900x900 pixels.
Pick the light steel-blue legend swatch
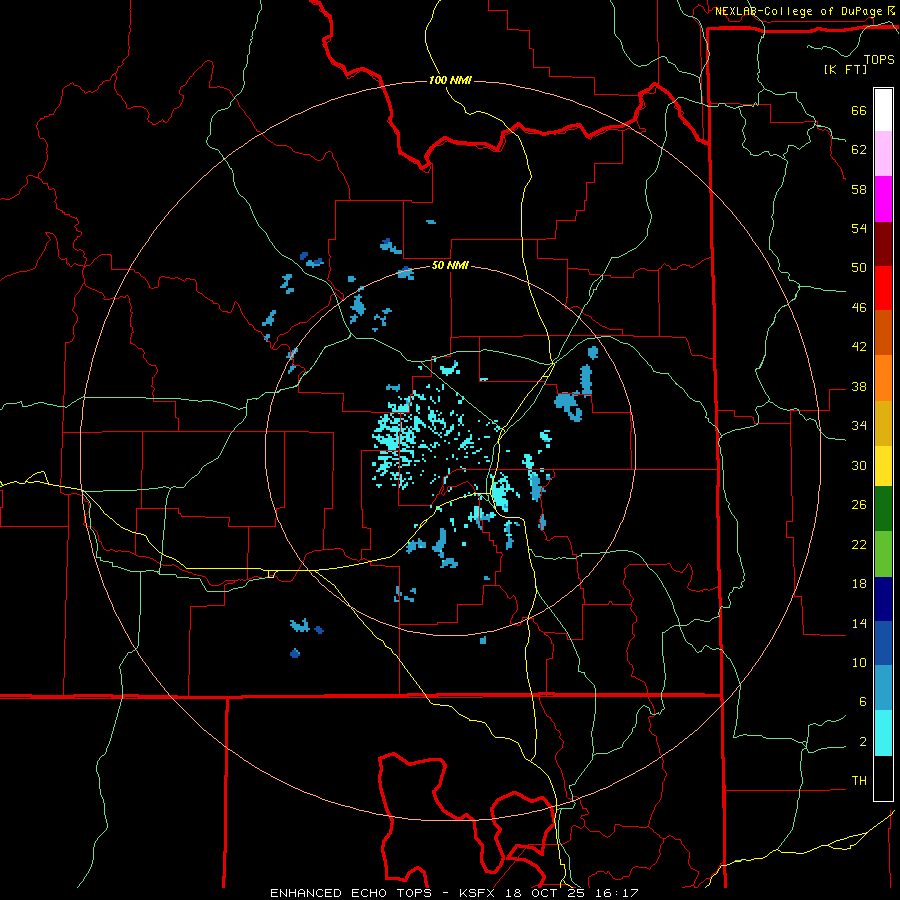(x=883, y=688)
